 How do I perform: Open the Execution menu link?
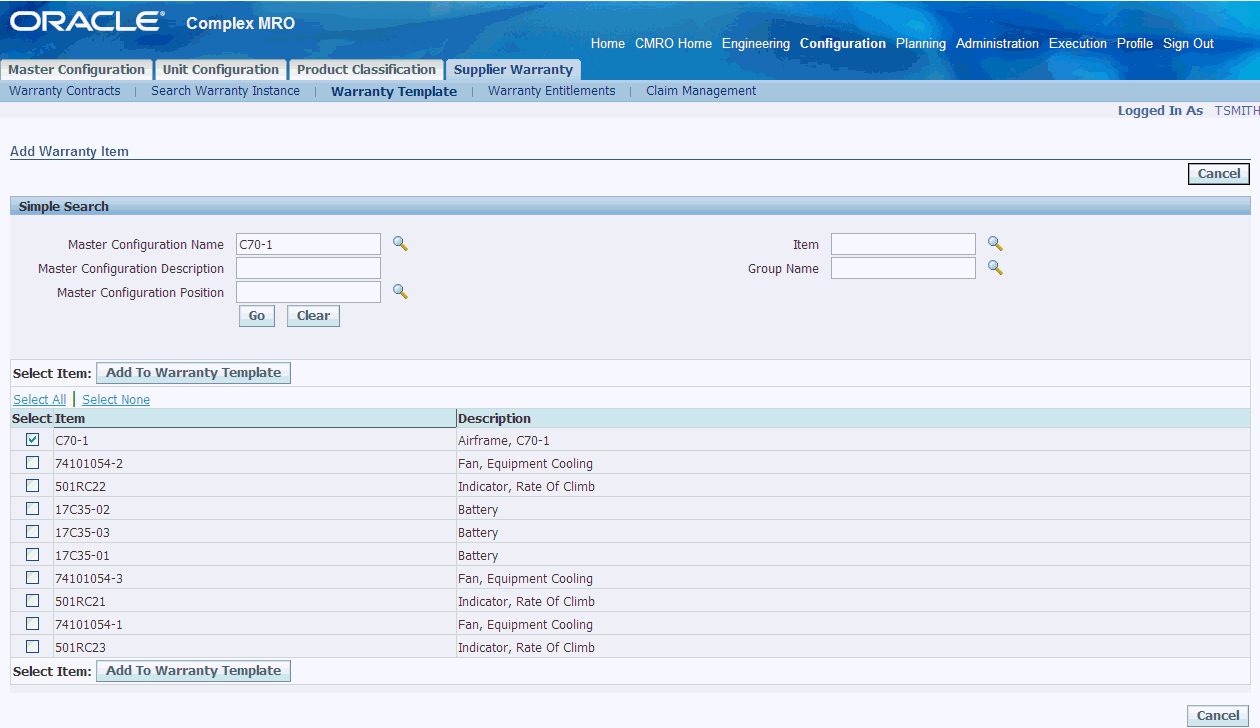click(x=1078, y=44)
